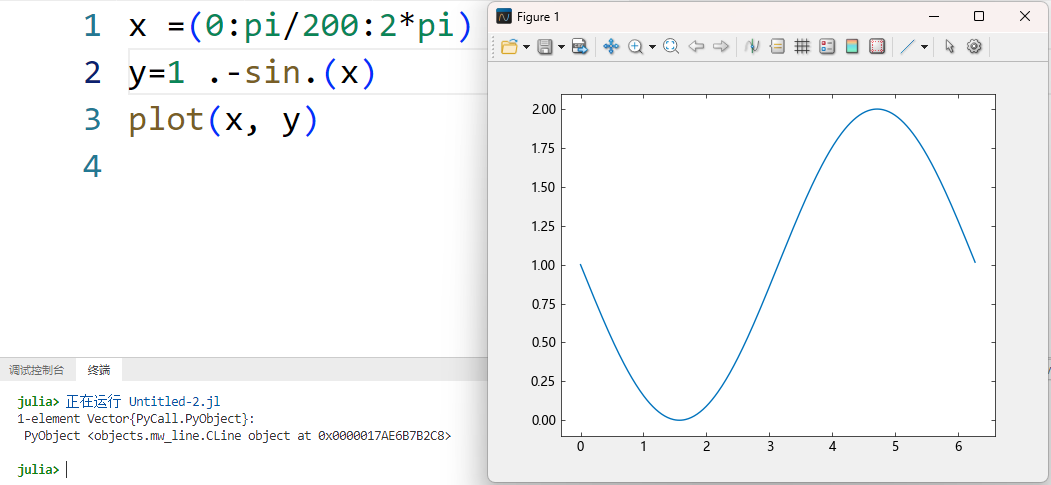Toggle the colorbar display
The image size is (1051, 485).
(852, 46)
